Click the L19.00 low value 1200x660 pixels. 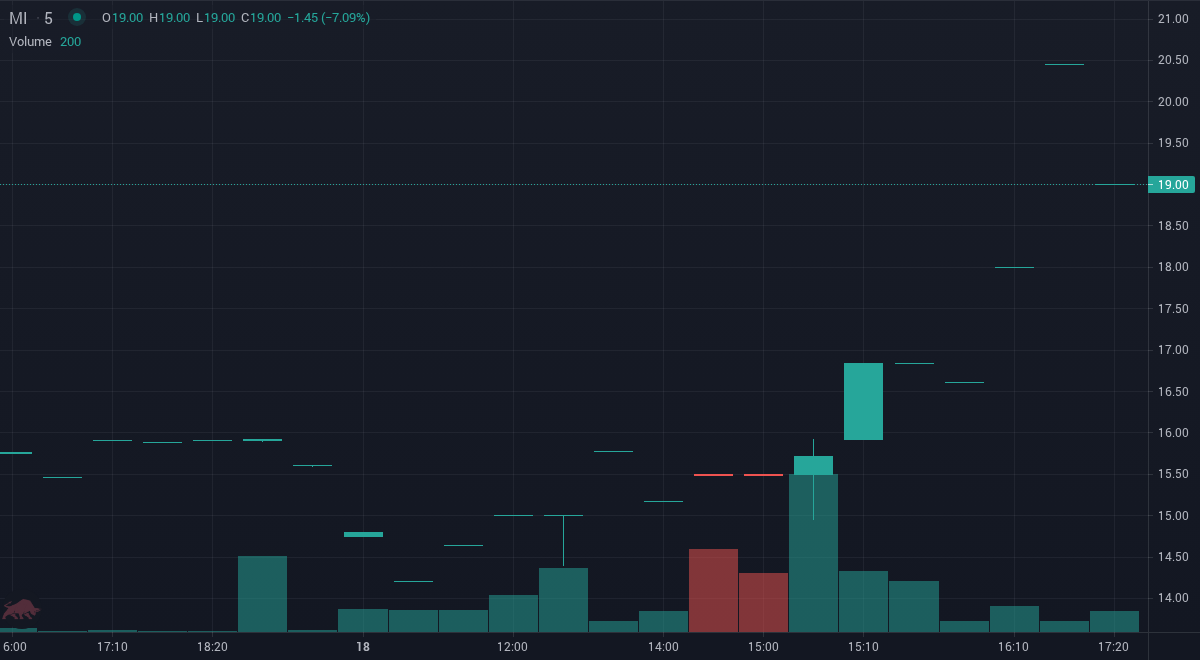[215, 18]
